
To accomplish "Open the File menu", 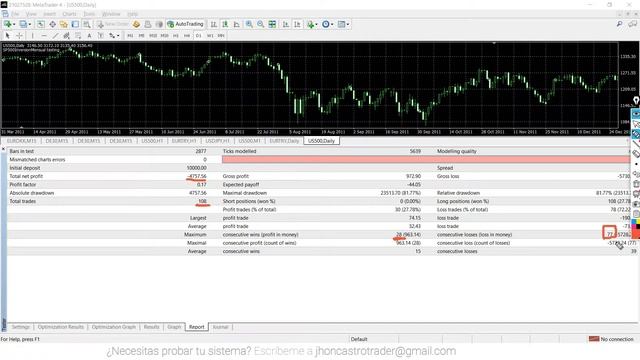I will (x=15, y=14).
